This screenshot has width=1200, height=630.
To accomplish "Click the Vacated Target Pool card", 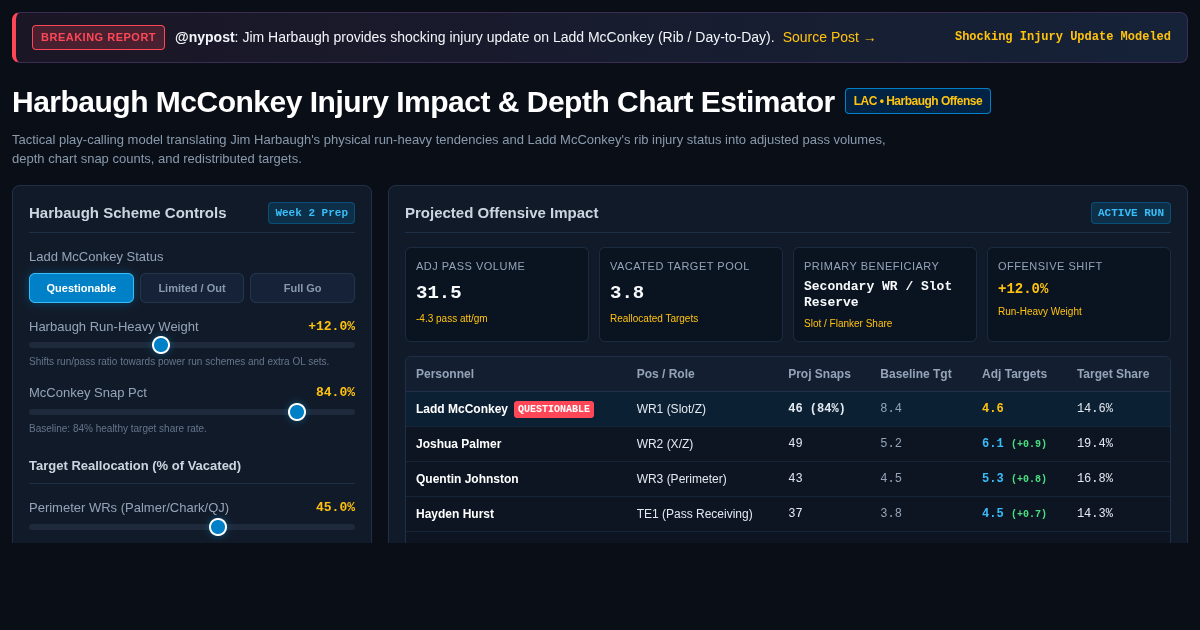I will (691, 295).
